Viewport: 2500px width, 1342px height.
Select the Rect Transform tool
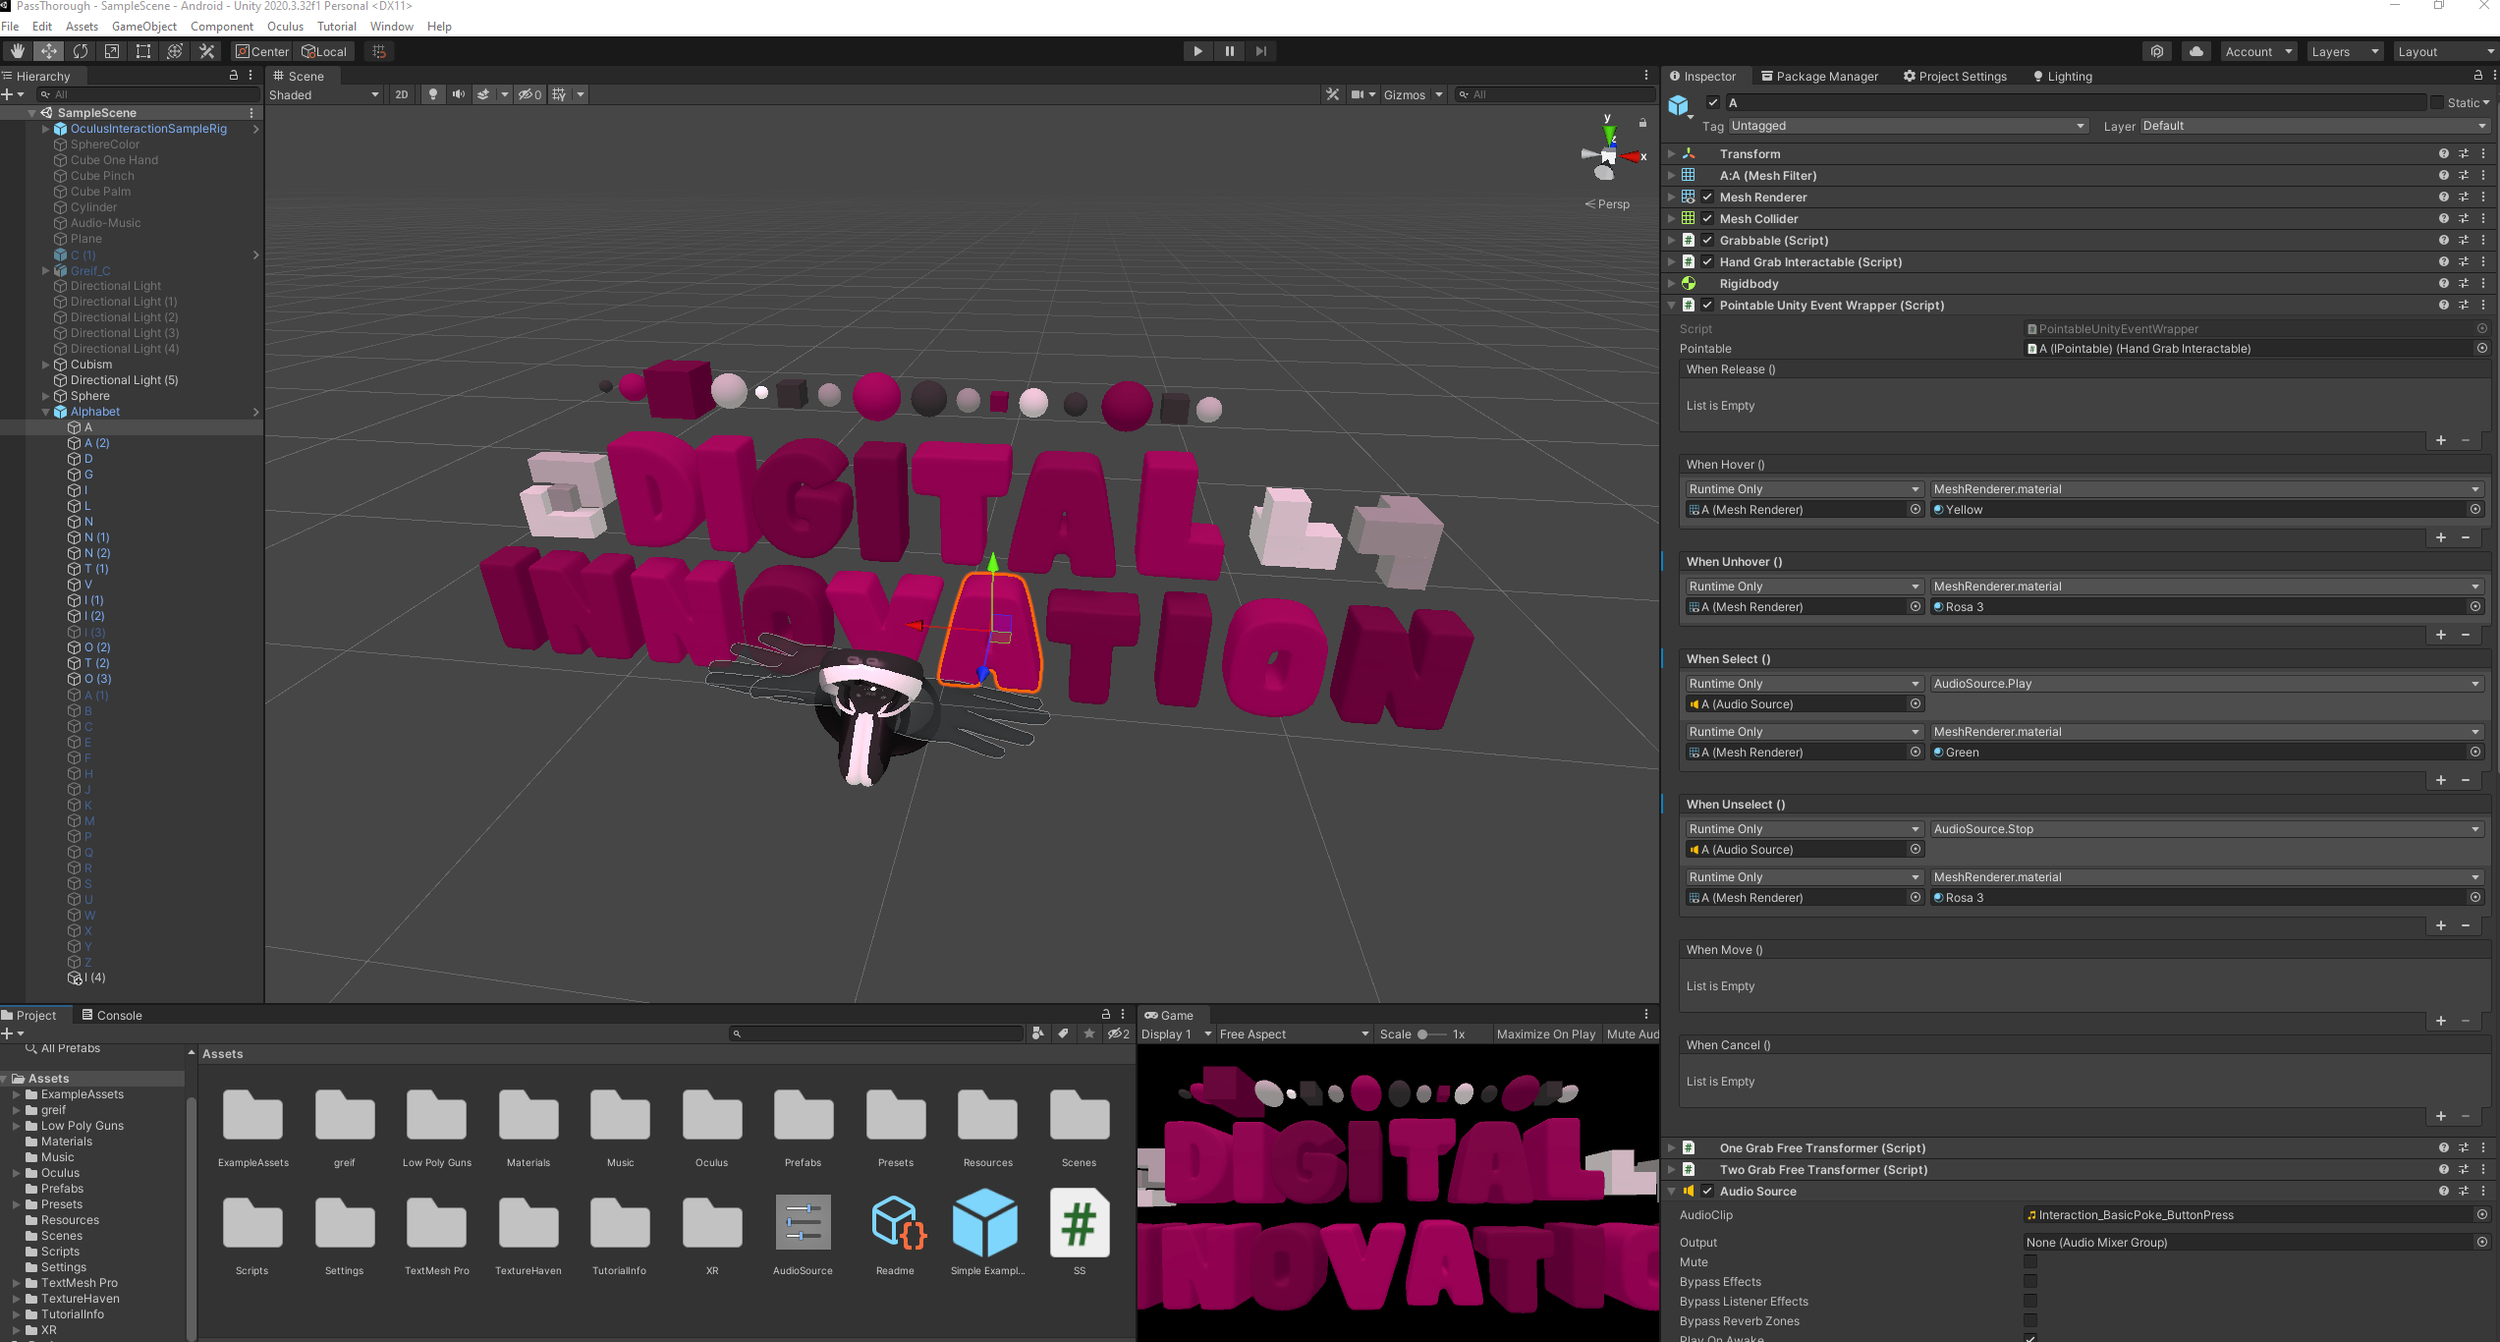point(143,51)
